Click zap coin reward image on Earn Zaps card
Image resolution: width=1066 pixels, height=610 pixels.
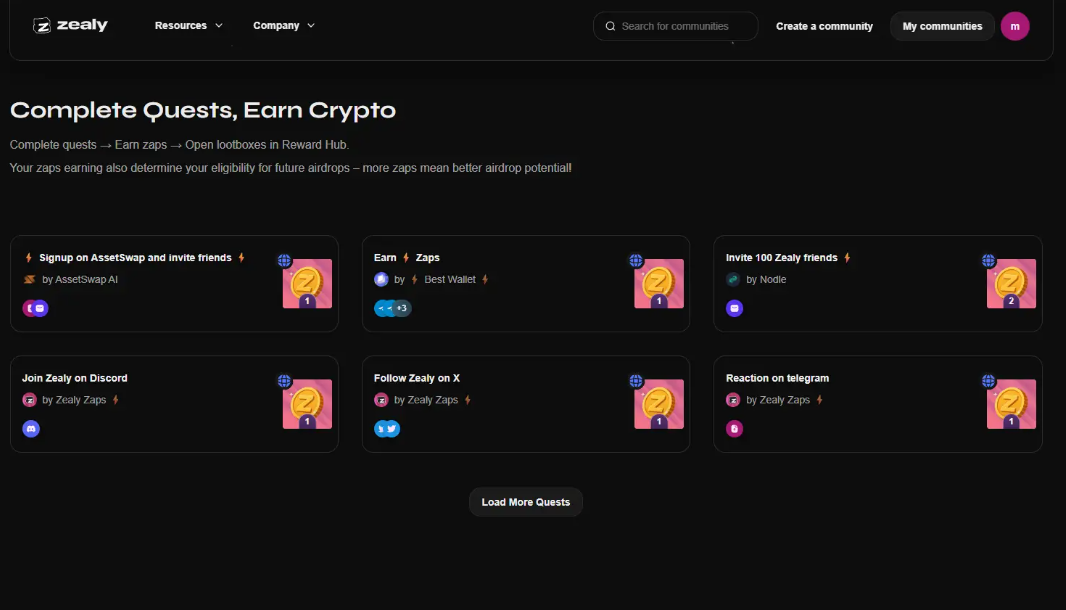point(659,284)
